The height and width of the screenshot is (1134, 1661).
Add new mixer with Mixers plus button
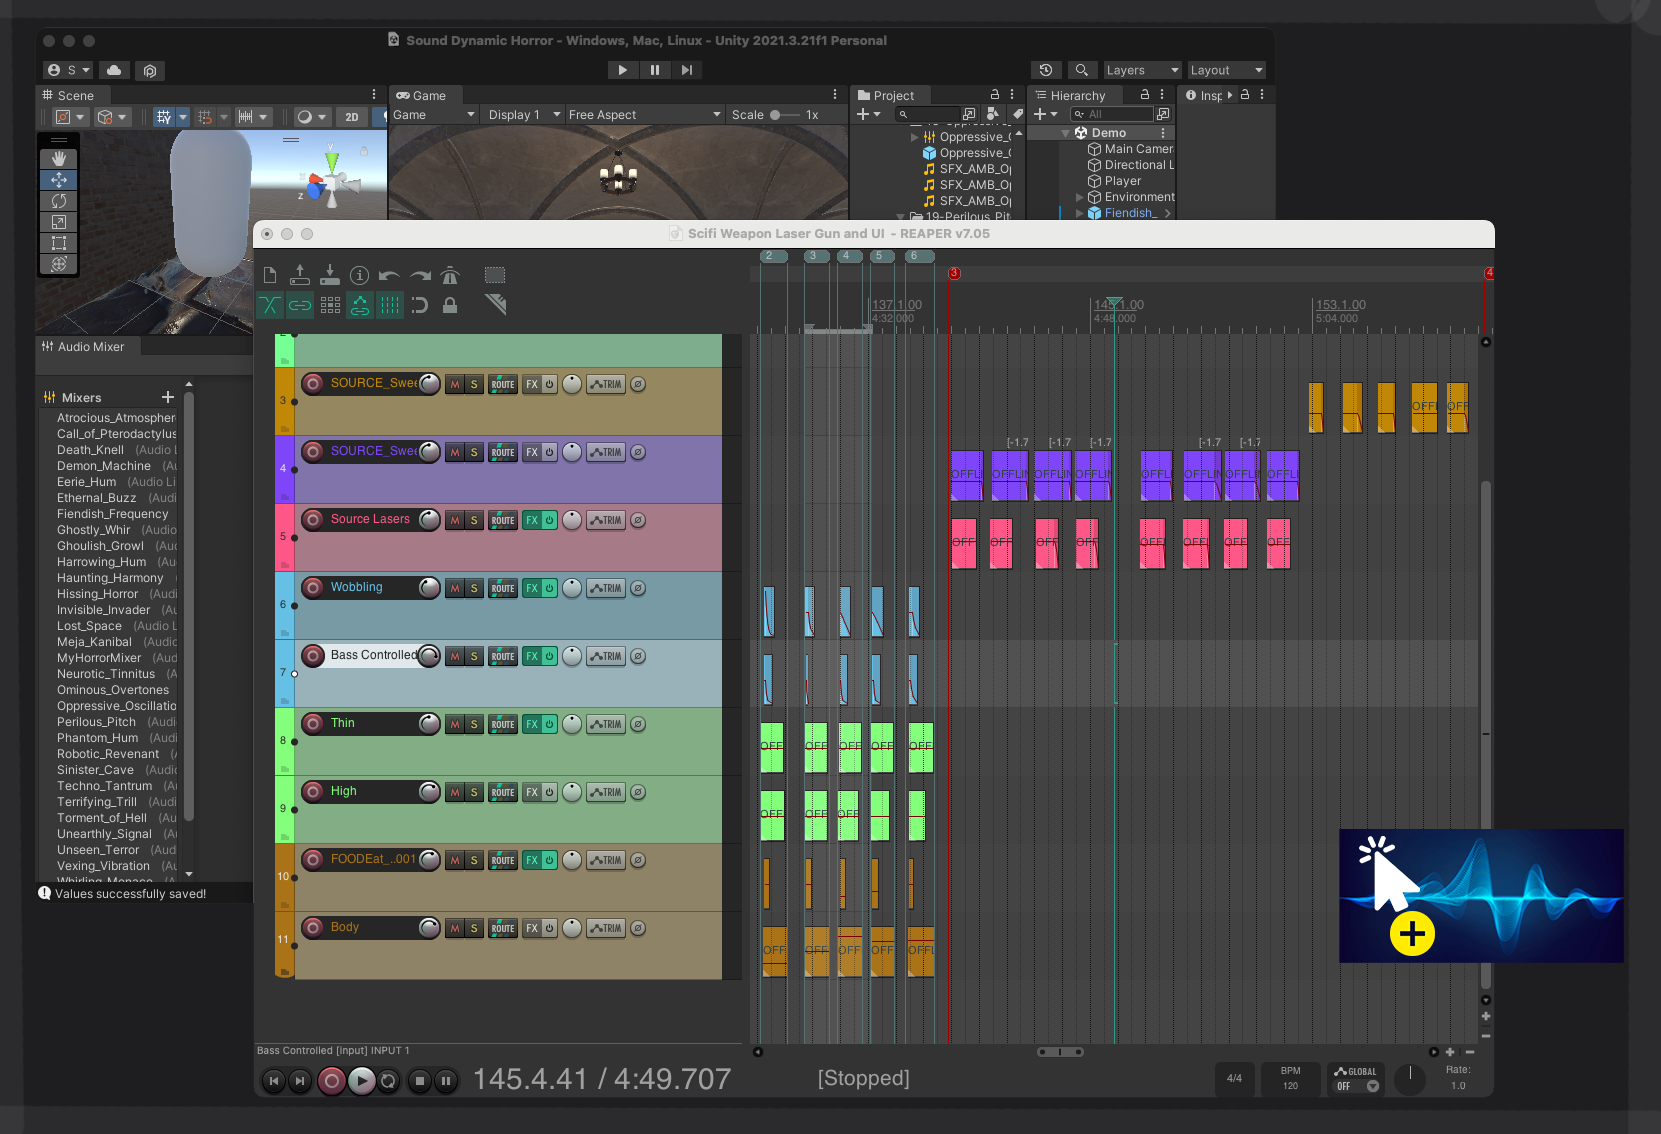[x=167, y=397]
